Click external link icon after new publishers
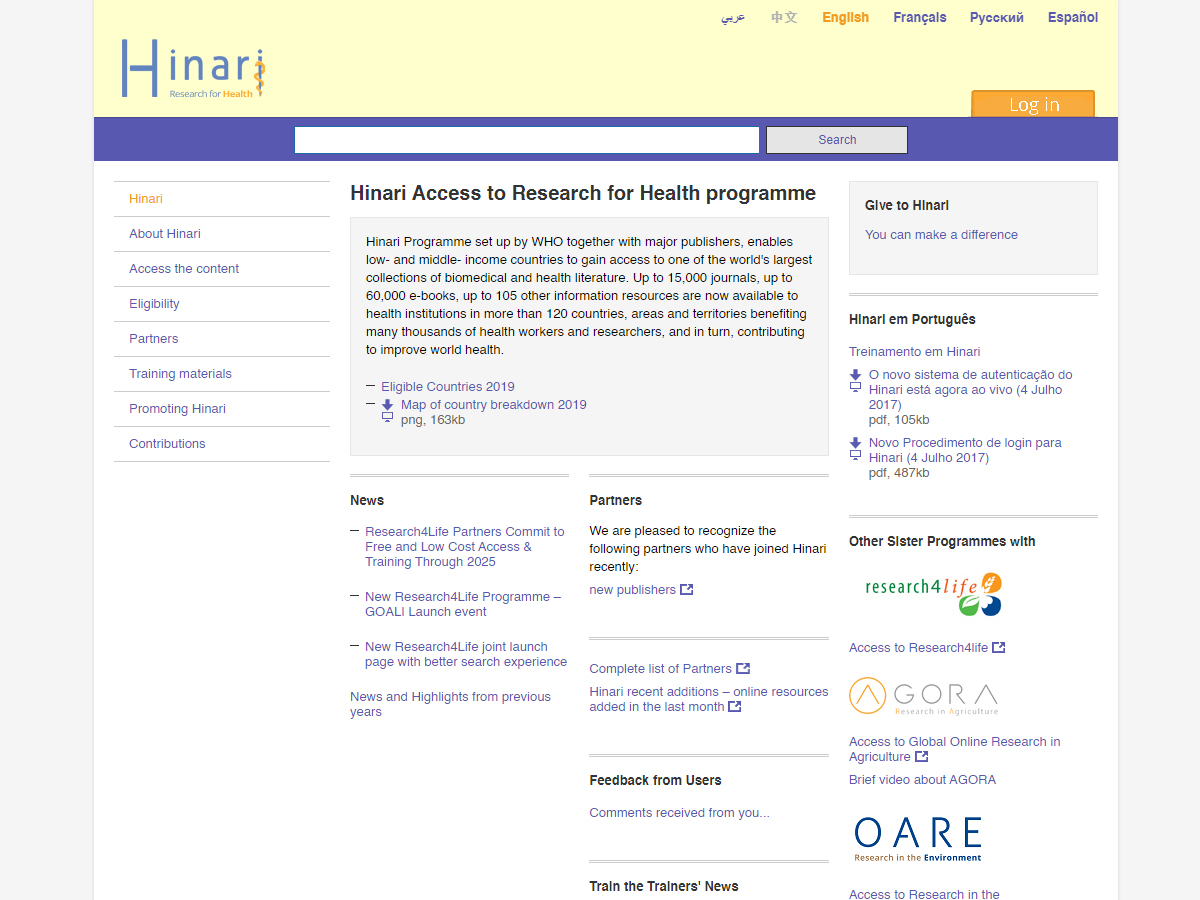 (x=687, y=590)
